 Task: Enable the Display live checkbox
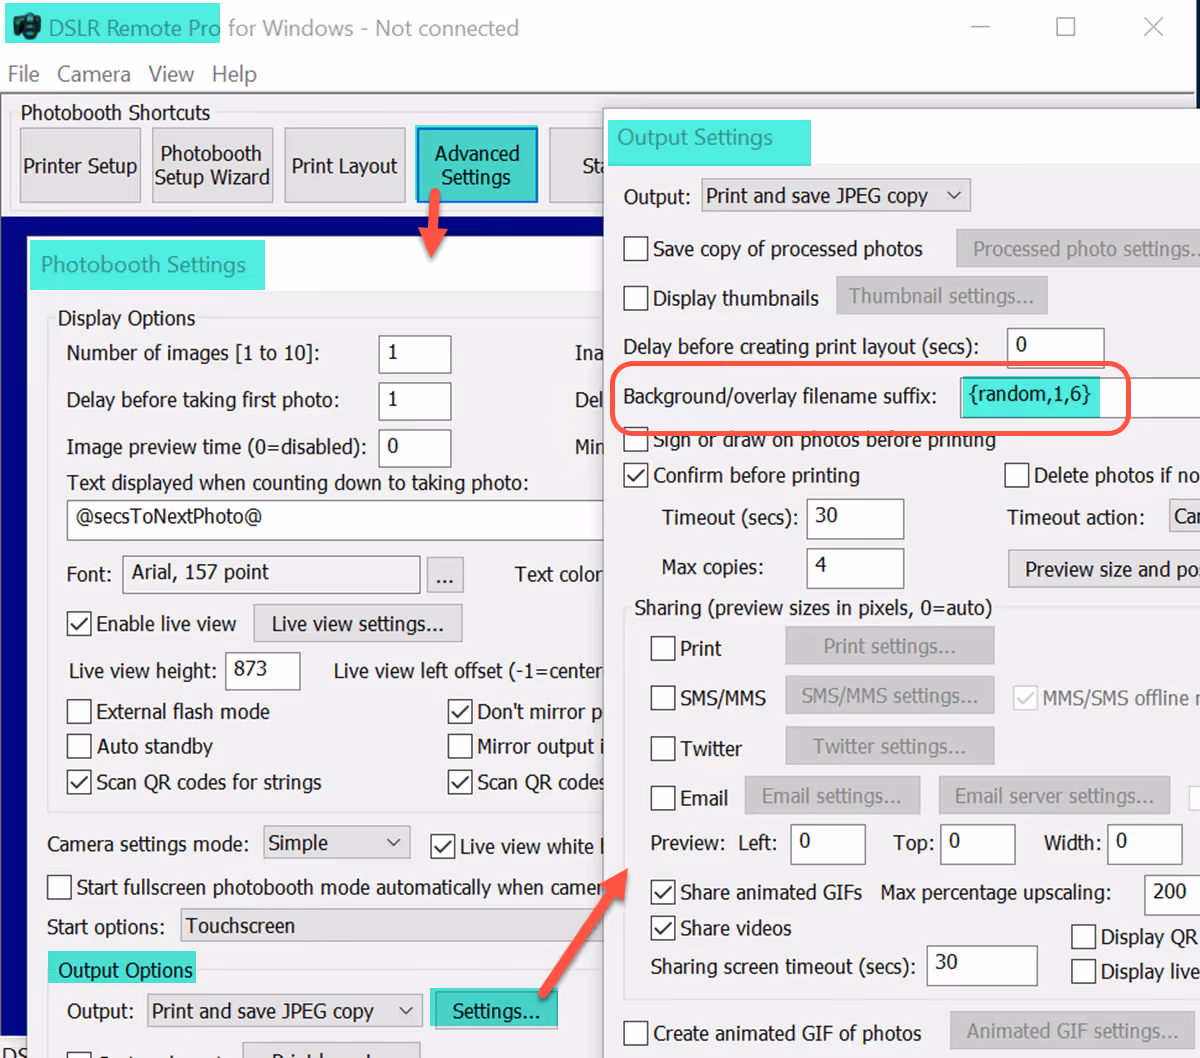point(1083,972)
